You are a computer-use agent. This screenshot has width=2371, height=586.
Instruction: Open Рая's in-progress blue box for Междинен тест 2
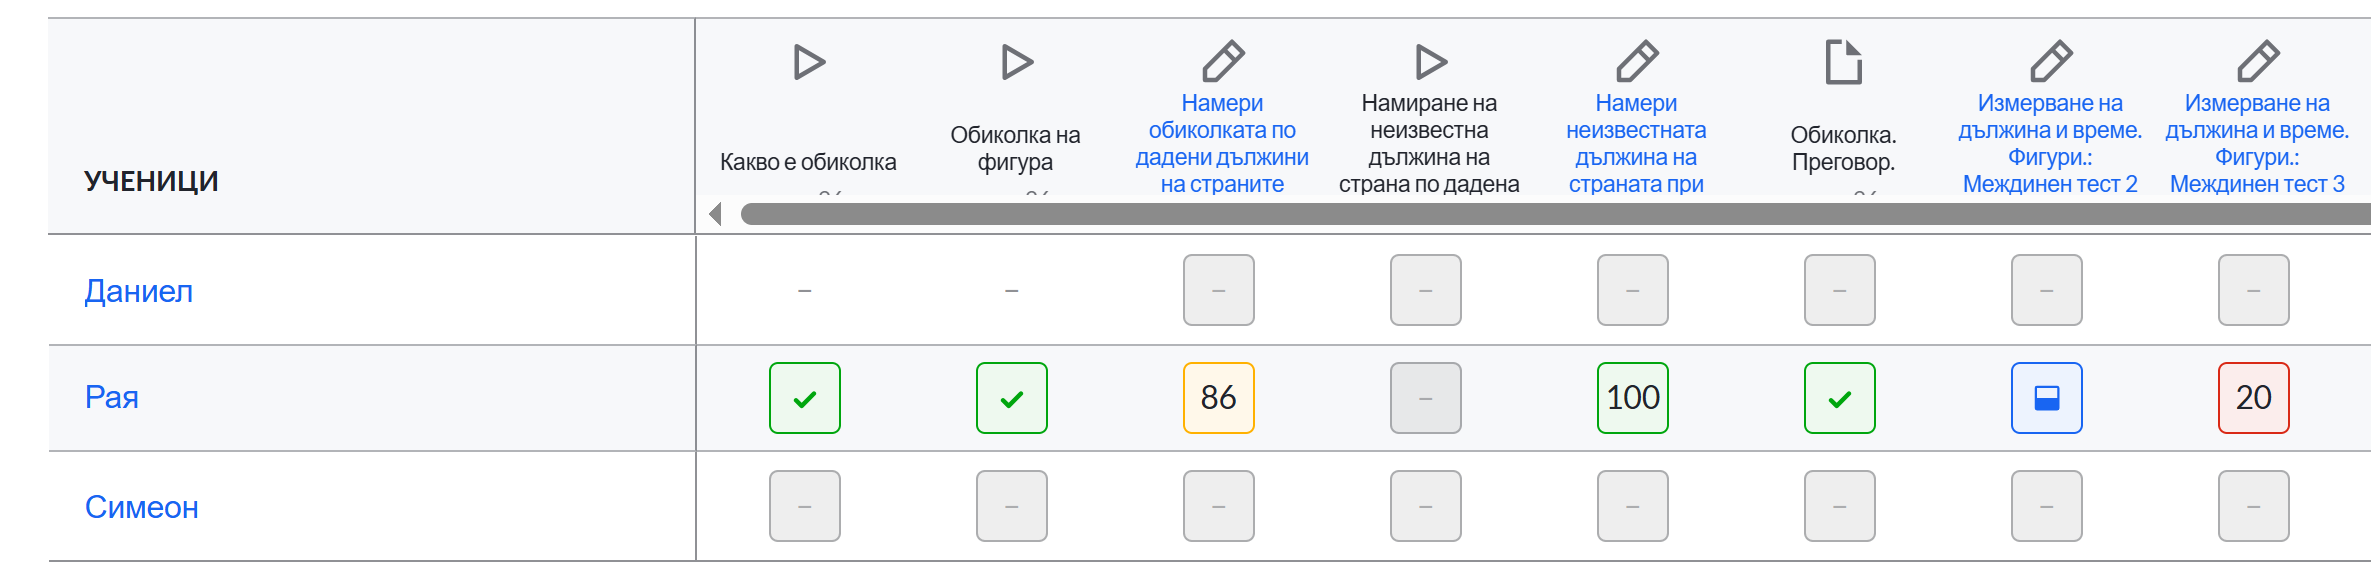[x=2047, y=398]
